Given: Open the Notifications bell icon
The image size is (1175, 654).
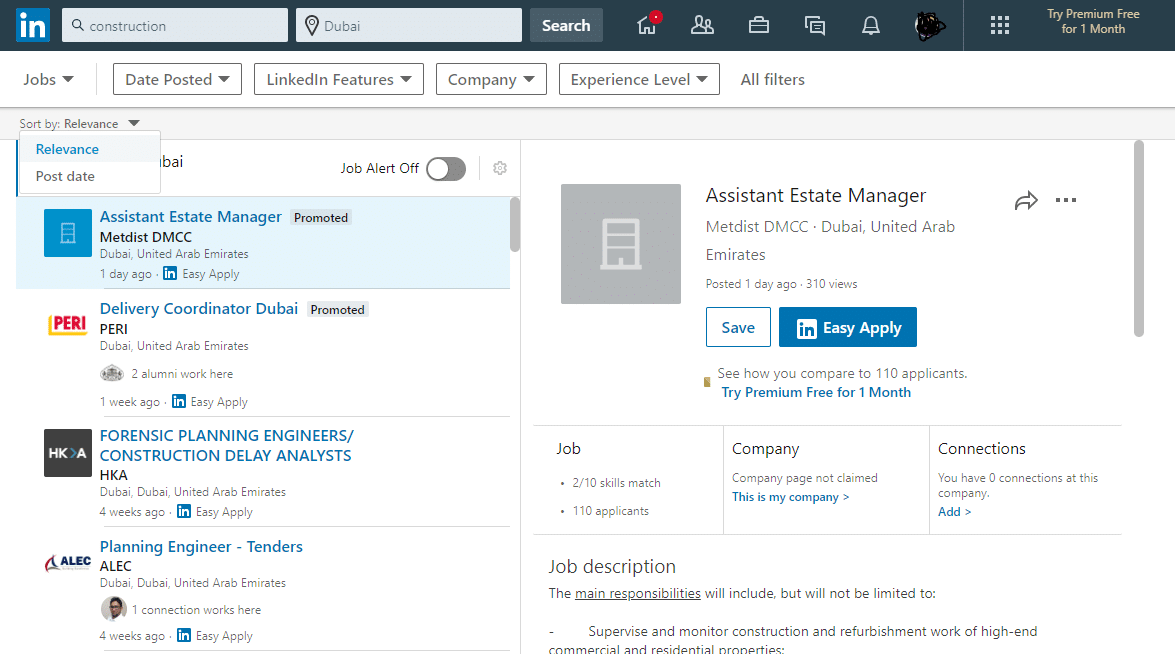Looking at the screenshot, I should (x=870, y=25).
